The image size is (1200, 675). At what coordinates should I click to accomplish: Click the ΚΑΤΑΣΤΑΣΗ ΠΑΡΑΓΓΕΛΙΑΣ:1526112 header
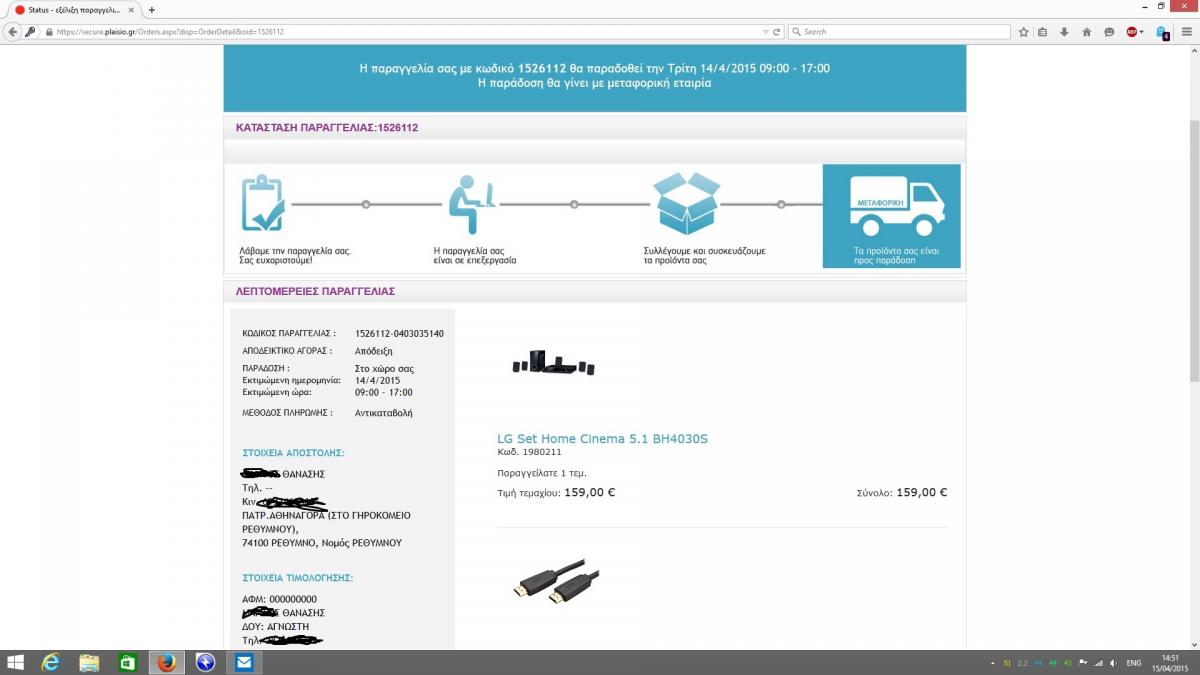pos(327,128)
